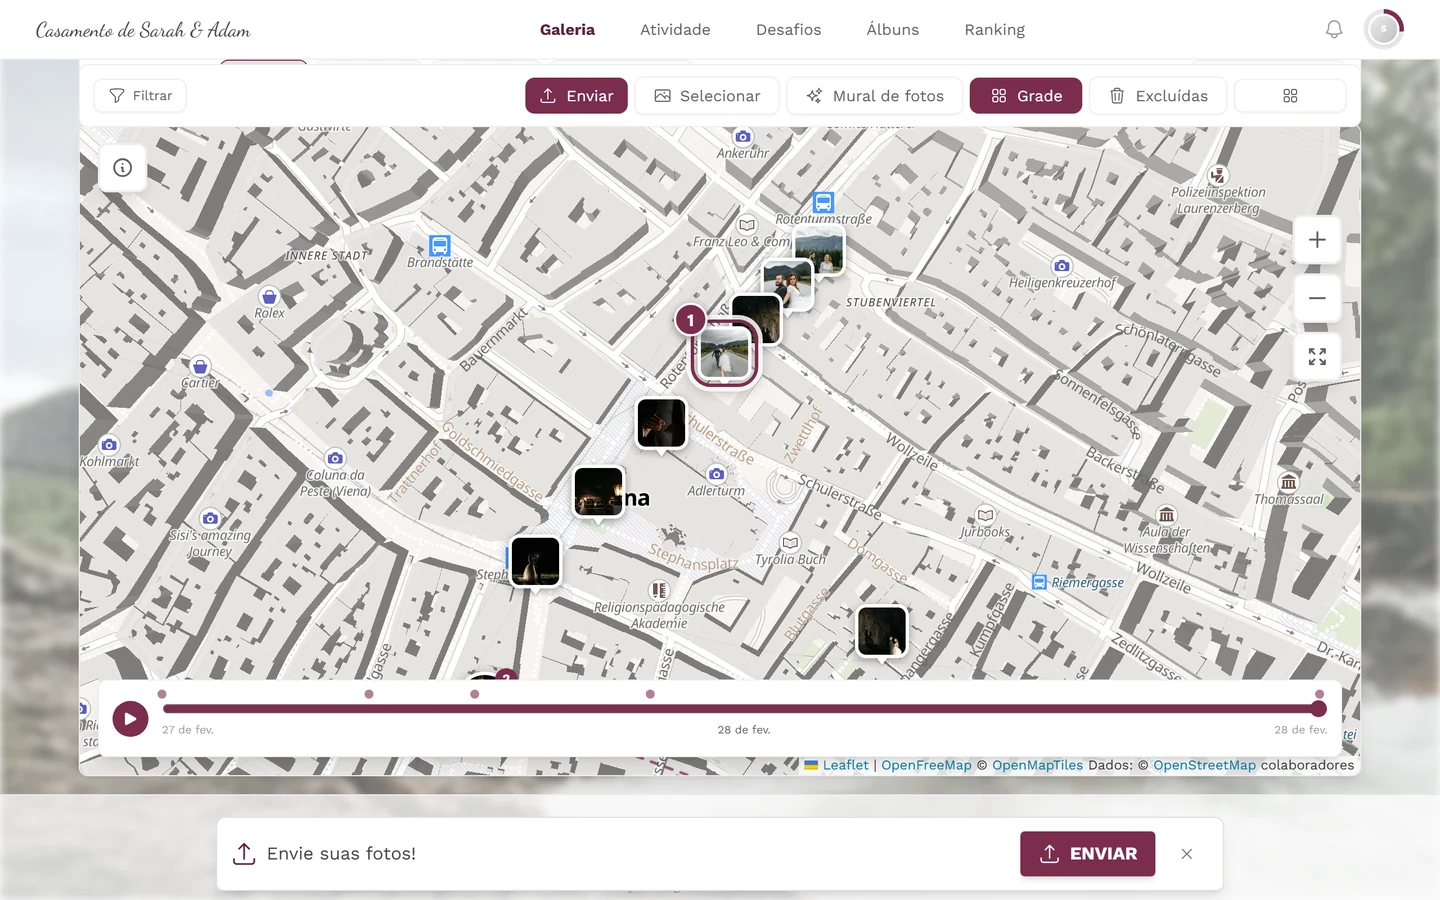1440x900 pixels.
Task: Open the photo thumbnail near Blutgasse
Action: pos(882,631)
